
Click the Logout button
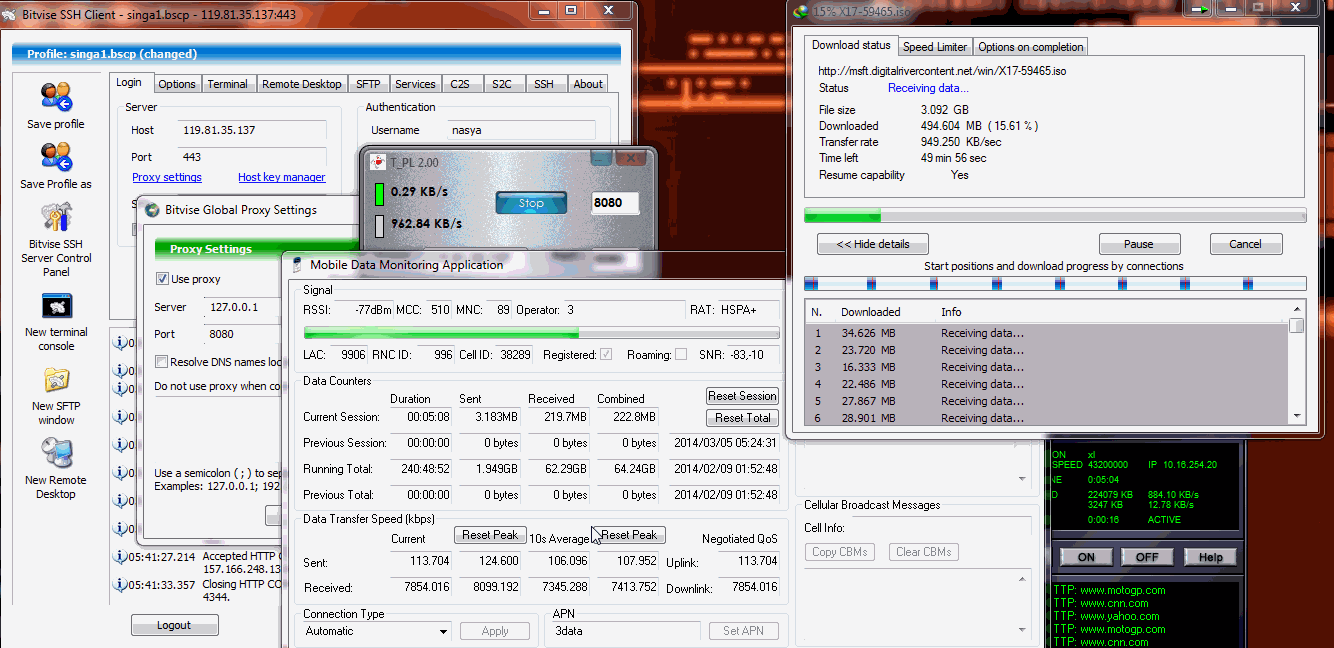[174, 625]
